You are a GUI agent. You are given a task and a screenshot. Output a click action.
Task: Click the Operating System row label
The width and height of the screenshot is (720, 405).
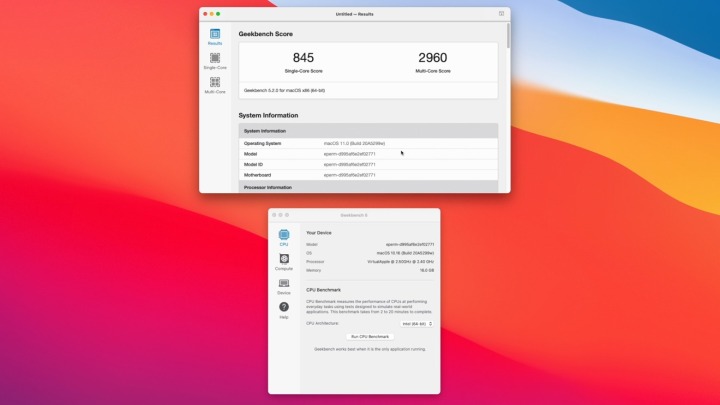pyautogui.click(x=262, y=143)
